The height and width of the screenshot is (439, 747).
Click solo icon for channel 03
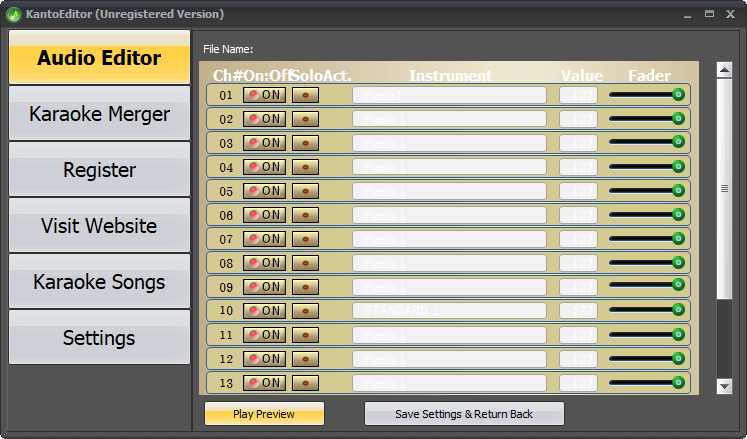(305, 143)
